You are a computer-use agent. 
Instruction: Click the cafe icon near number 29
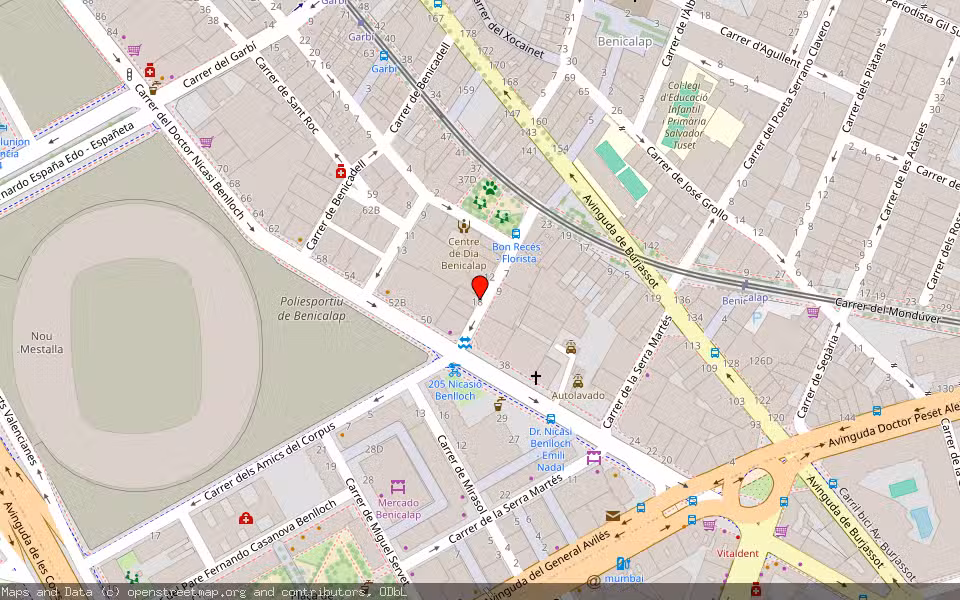pyautogui.click(x=500, y=404)
